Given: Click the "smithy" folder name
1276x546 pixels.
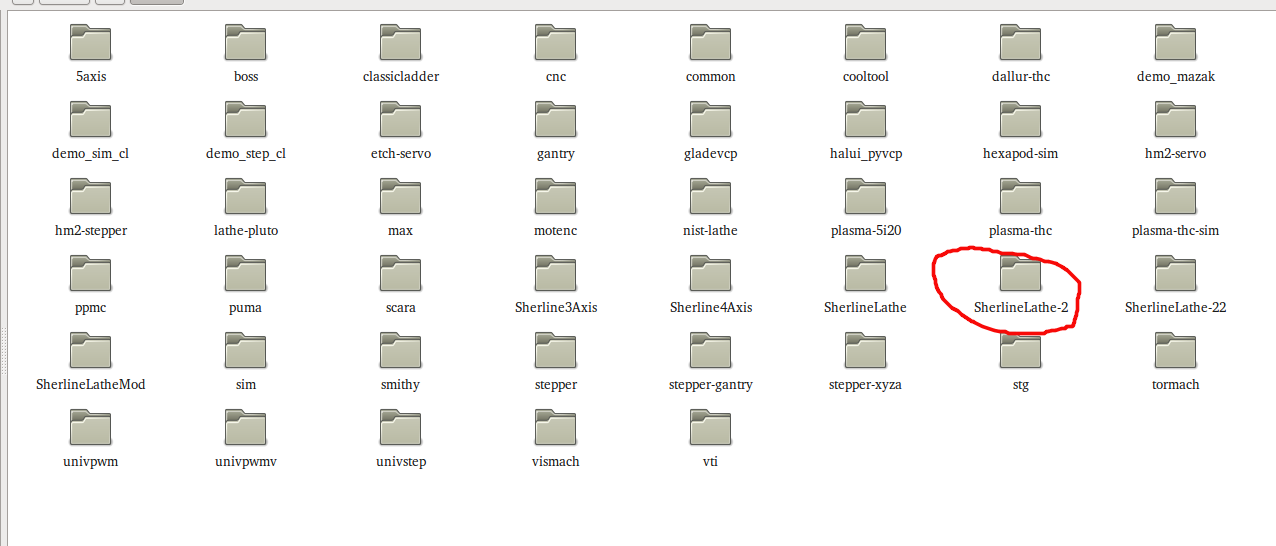Looking at the screenshot, I should [400, 384].
